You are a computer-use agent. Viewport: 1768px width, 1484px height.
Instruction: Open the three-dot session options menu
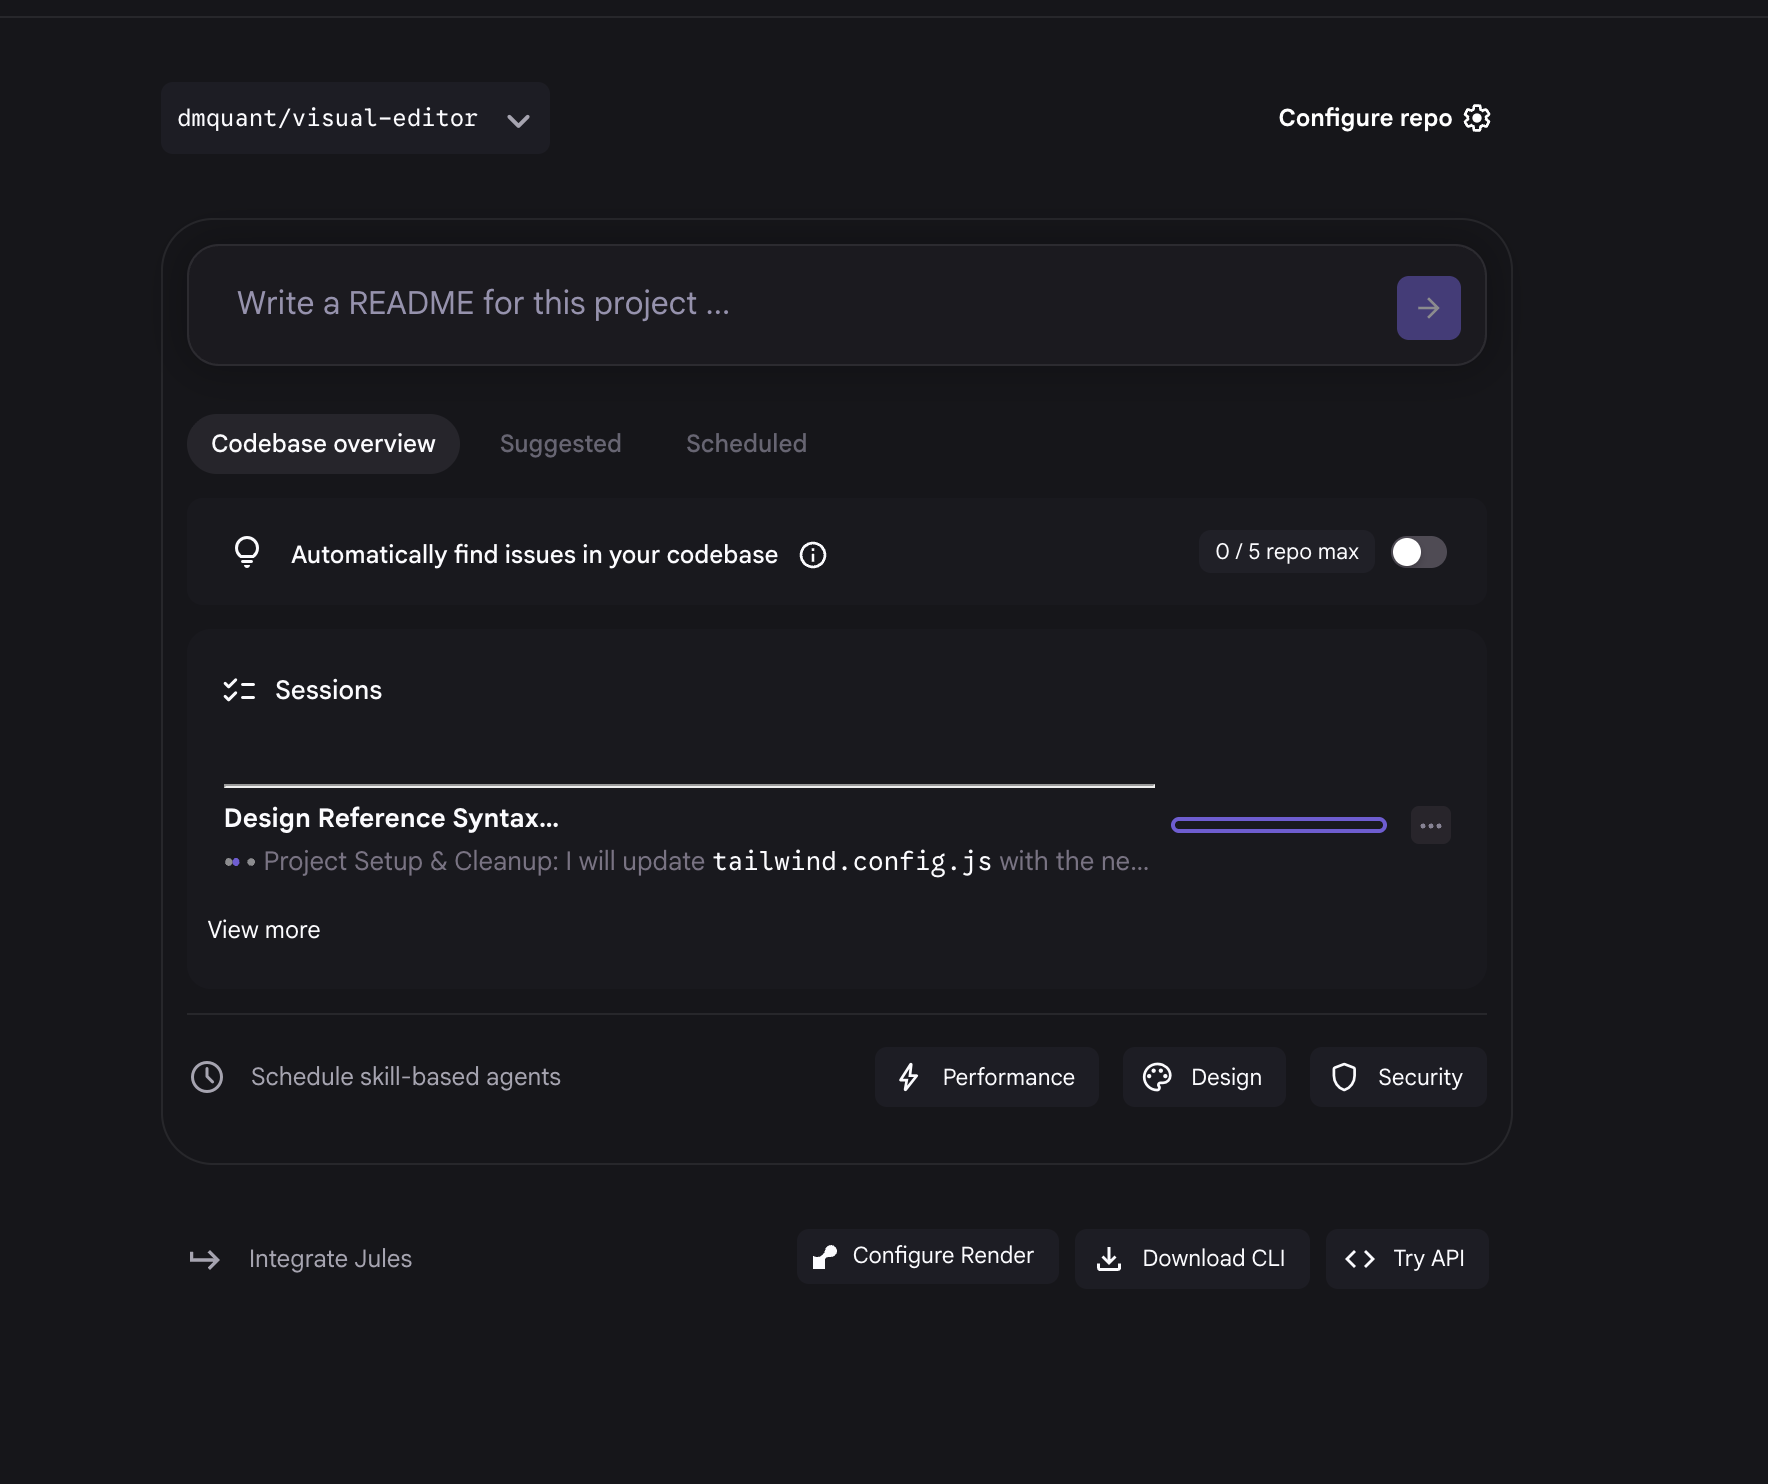[1431, 826]
